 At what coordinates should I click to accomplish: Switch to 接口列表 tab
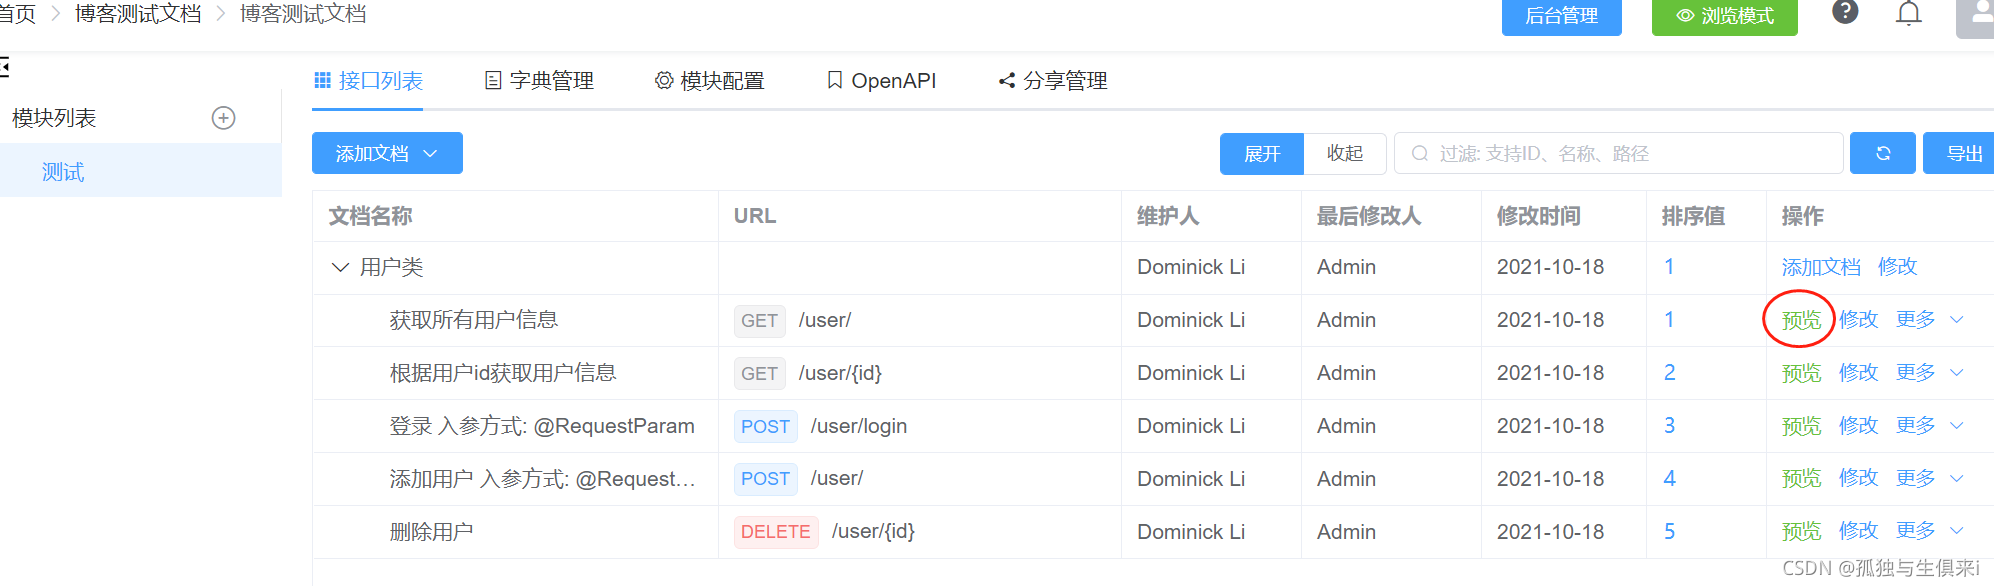(368, 81)
